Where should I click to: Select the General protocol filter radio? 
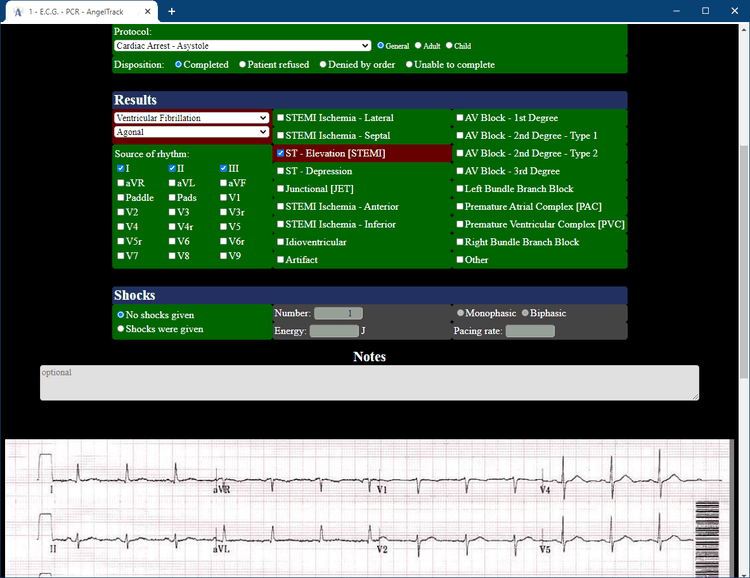[381, 45]
